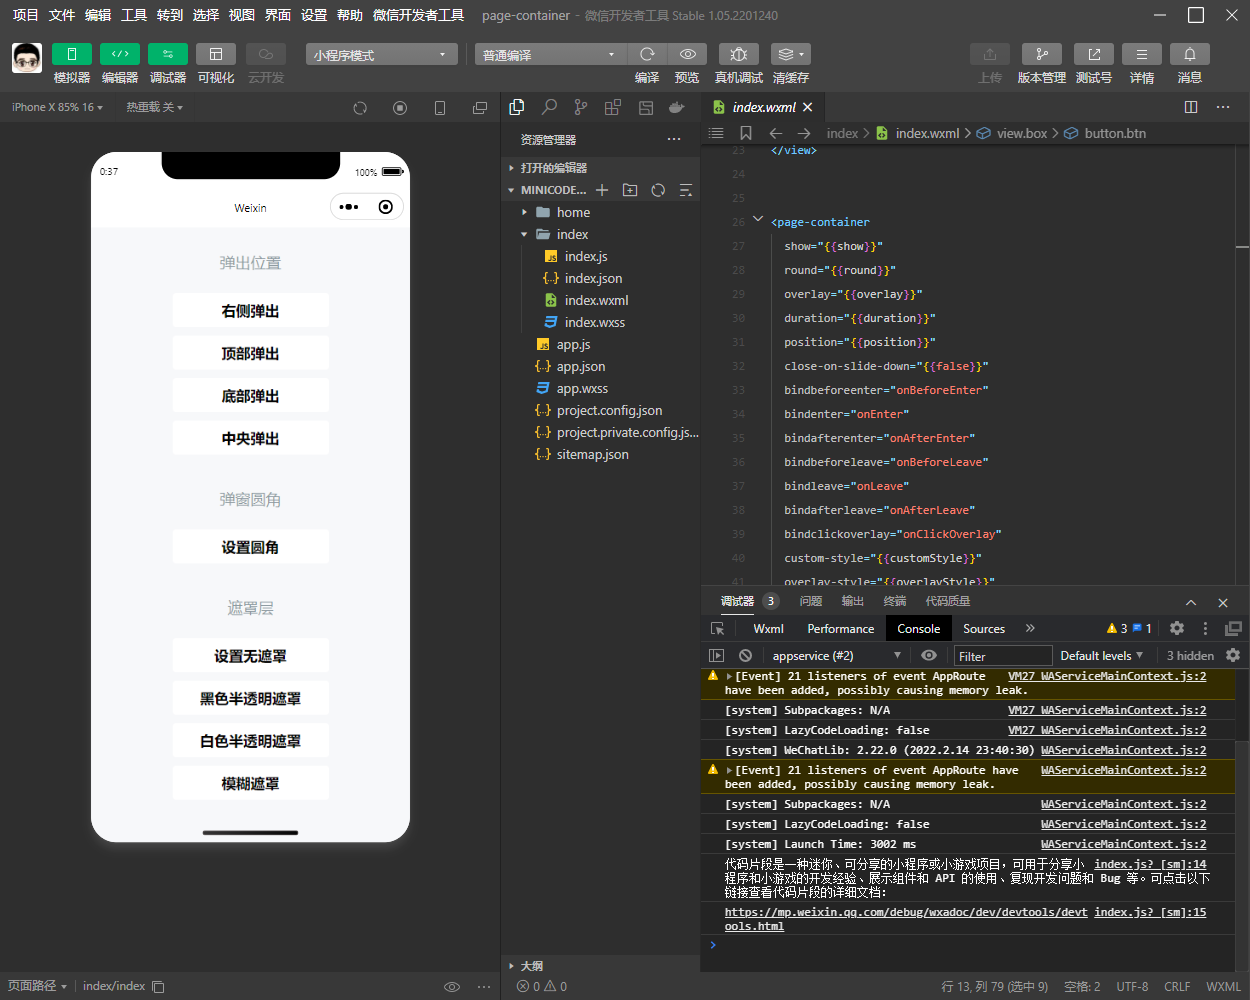
Task: Open the 普通编译 compile mode dropdown
Action: [550, 54]
